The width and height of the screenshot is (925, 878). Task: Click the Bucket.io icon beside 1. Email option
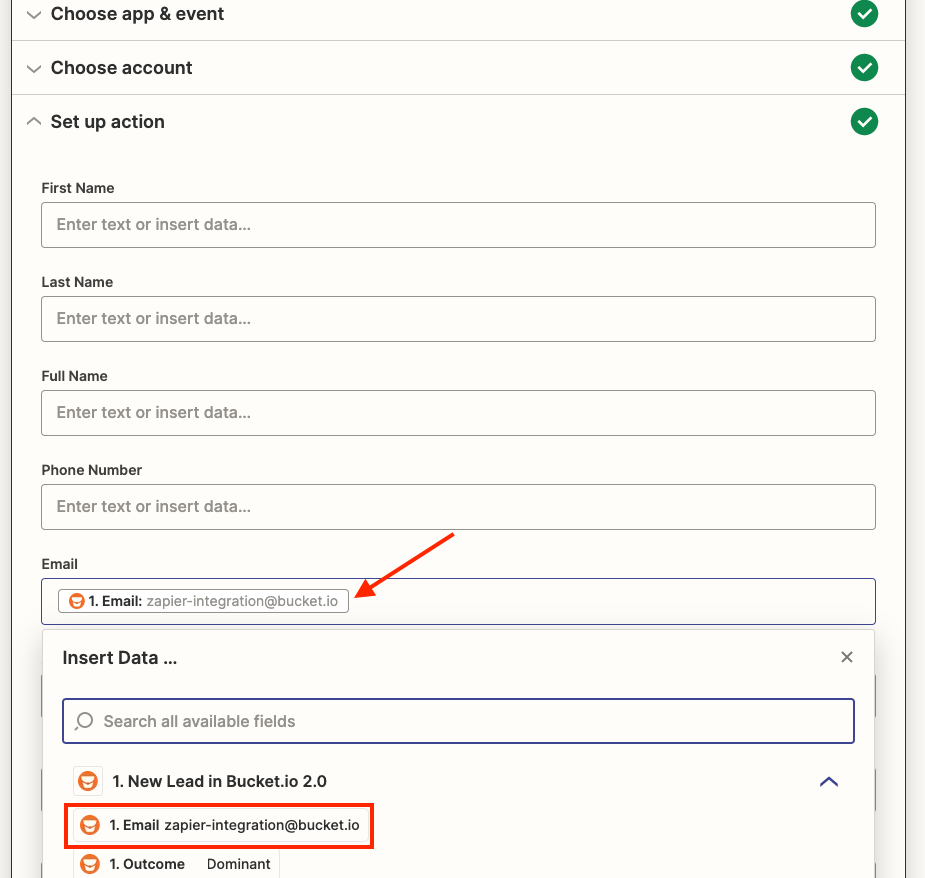(x=90, y=826)
